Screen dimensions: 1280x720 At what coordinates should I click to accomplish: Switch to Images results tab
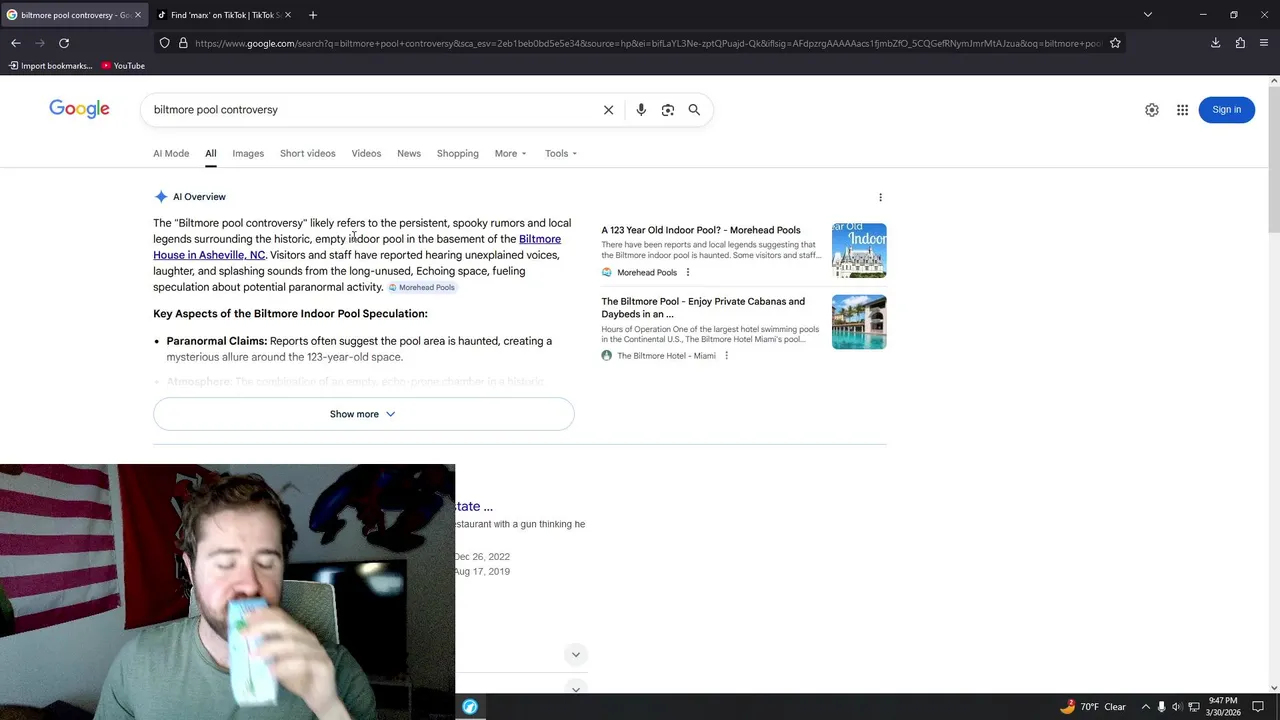(x=248, y=153)
